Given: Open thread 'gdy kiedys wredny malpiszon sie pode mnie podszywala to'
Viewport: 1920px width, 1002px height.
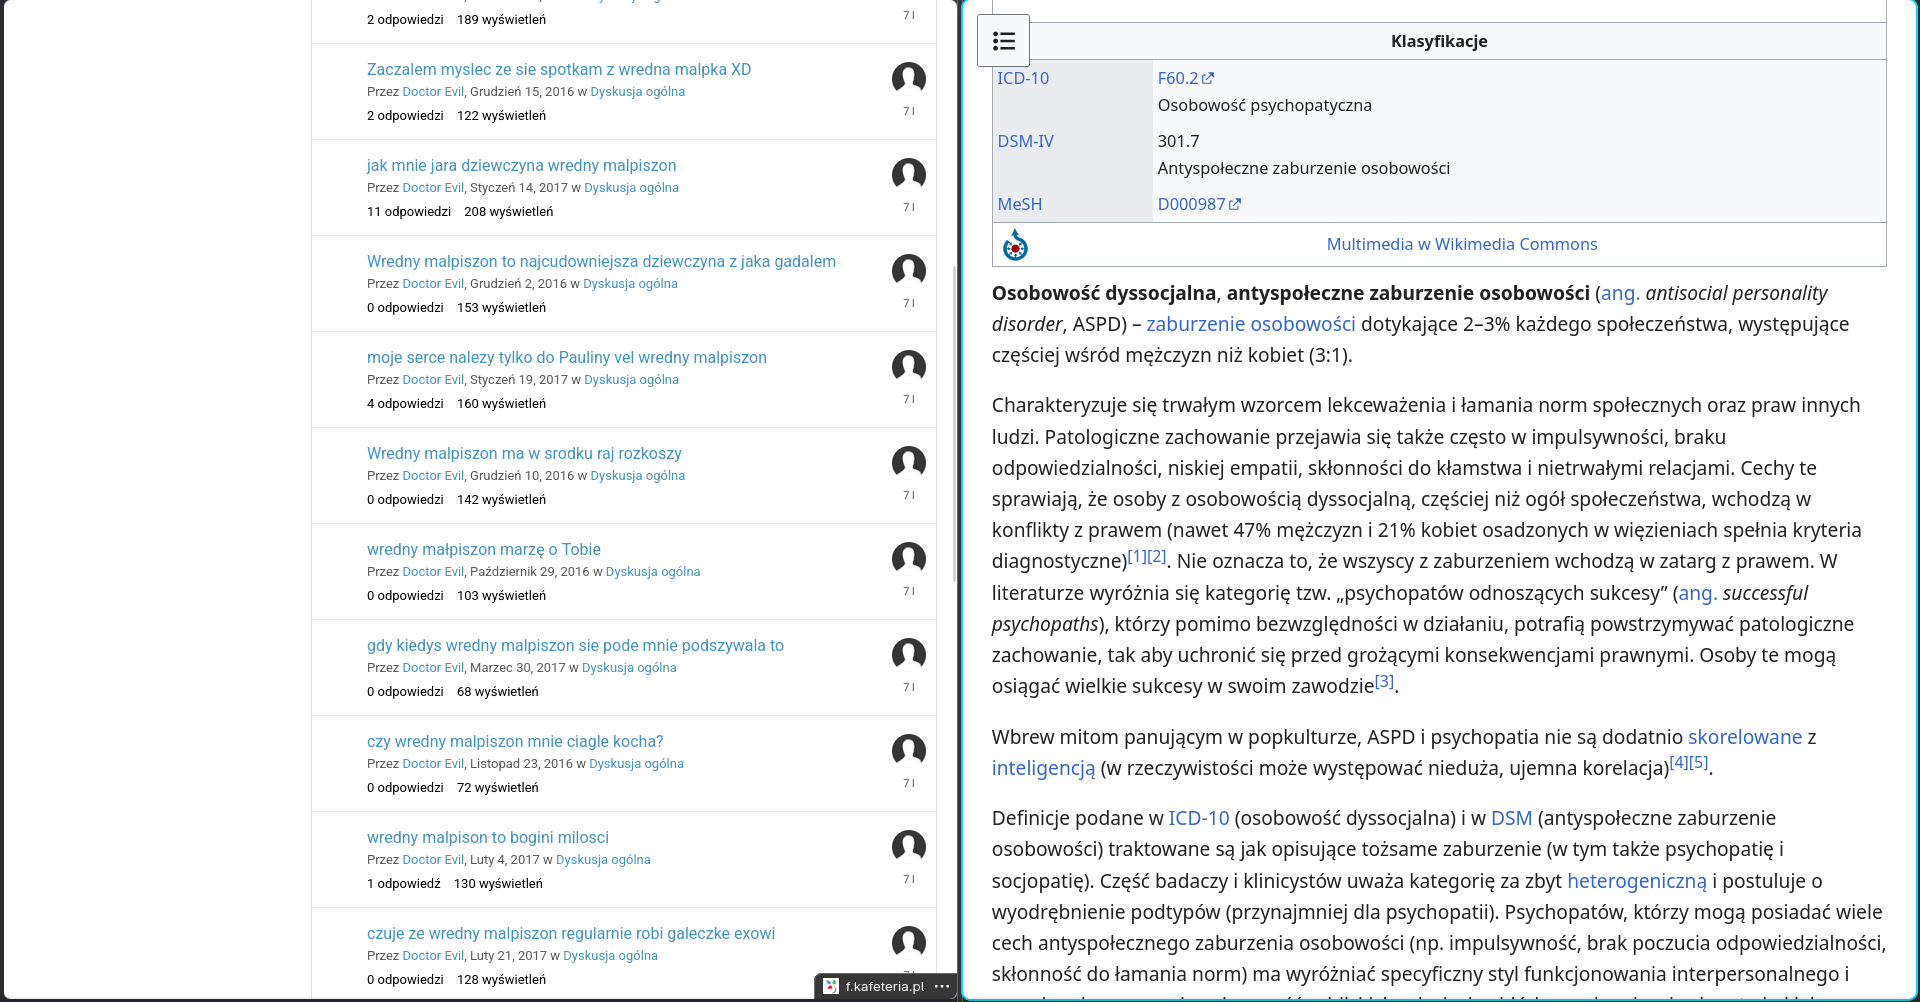Looking at the screenshot, I should pyautogui.click(x=575, y=645).
